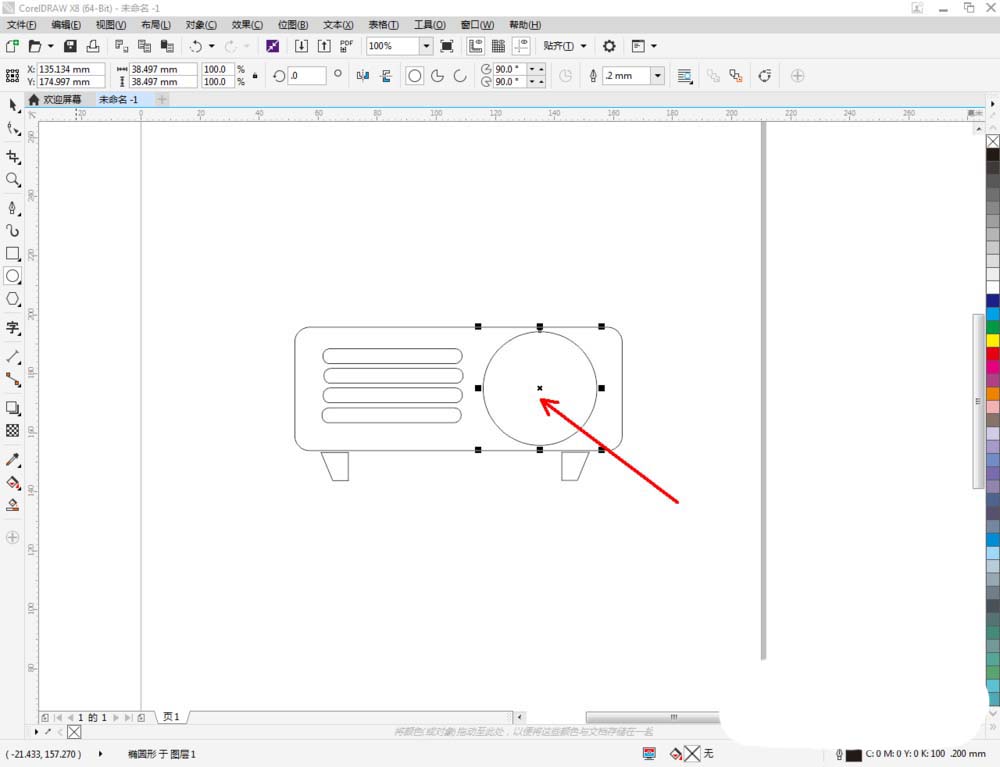This screenshot has height=767, width=1000.
Task: Select the Ellipse tool
Action: point(13,276)
